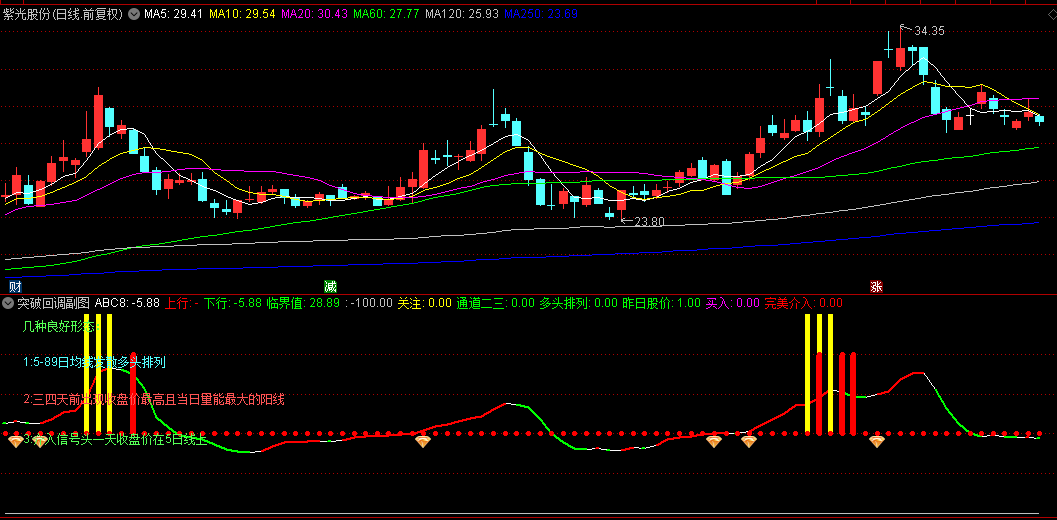
Task: Select the 临界值: 28.89 value
Action: pyautogui.click(x=303, y=303)
